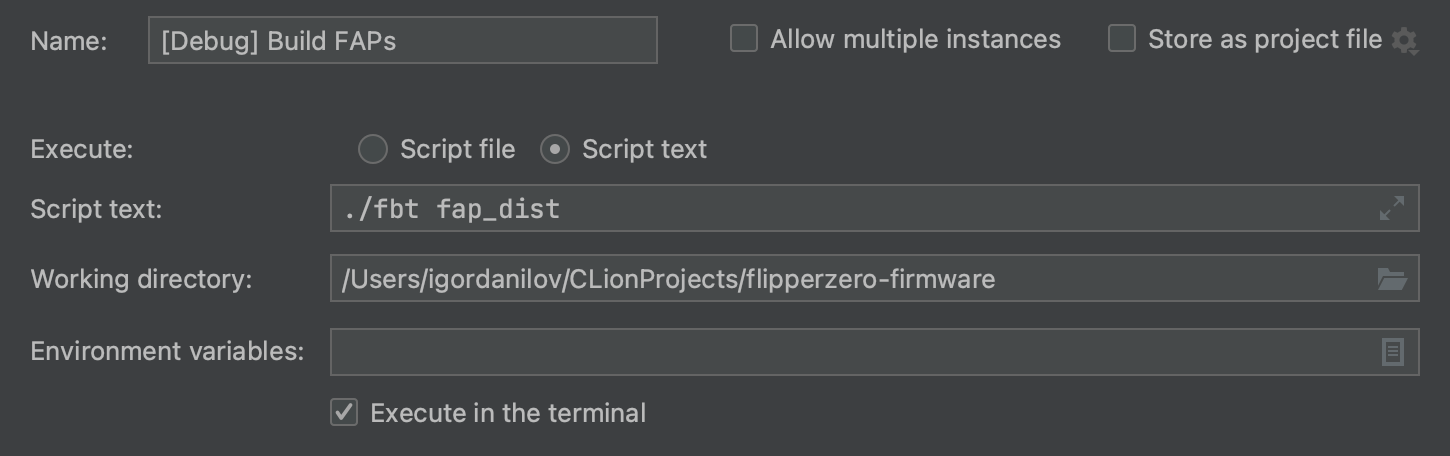1450x456 pixels.
Task: Browse for working directory folder
Action: point(1391,279)
